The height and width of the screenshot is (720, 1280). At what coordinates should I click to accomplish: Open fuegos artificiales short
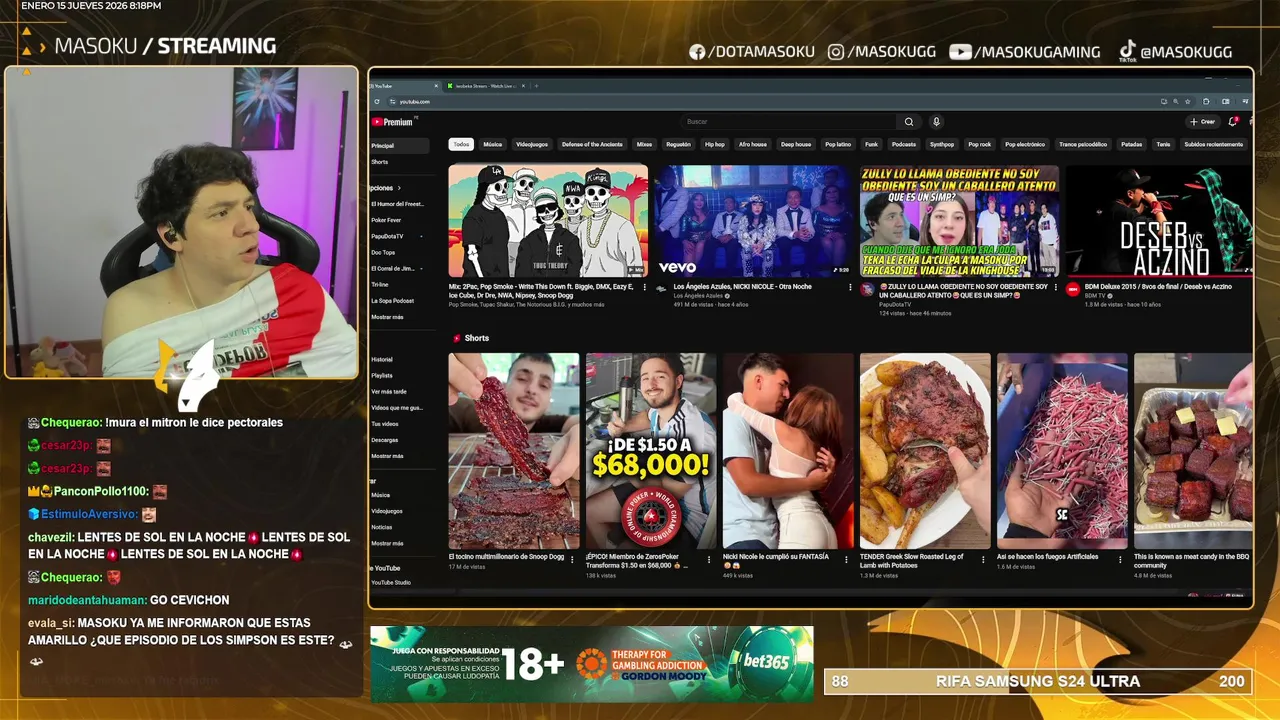pyautogui.click(x=1062, y=451)
